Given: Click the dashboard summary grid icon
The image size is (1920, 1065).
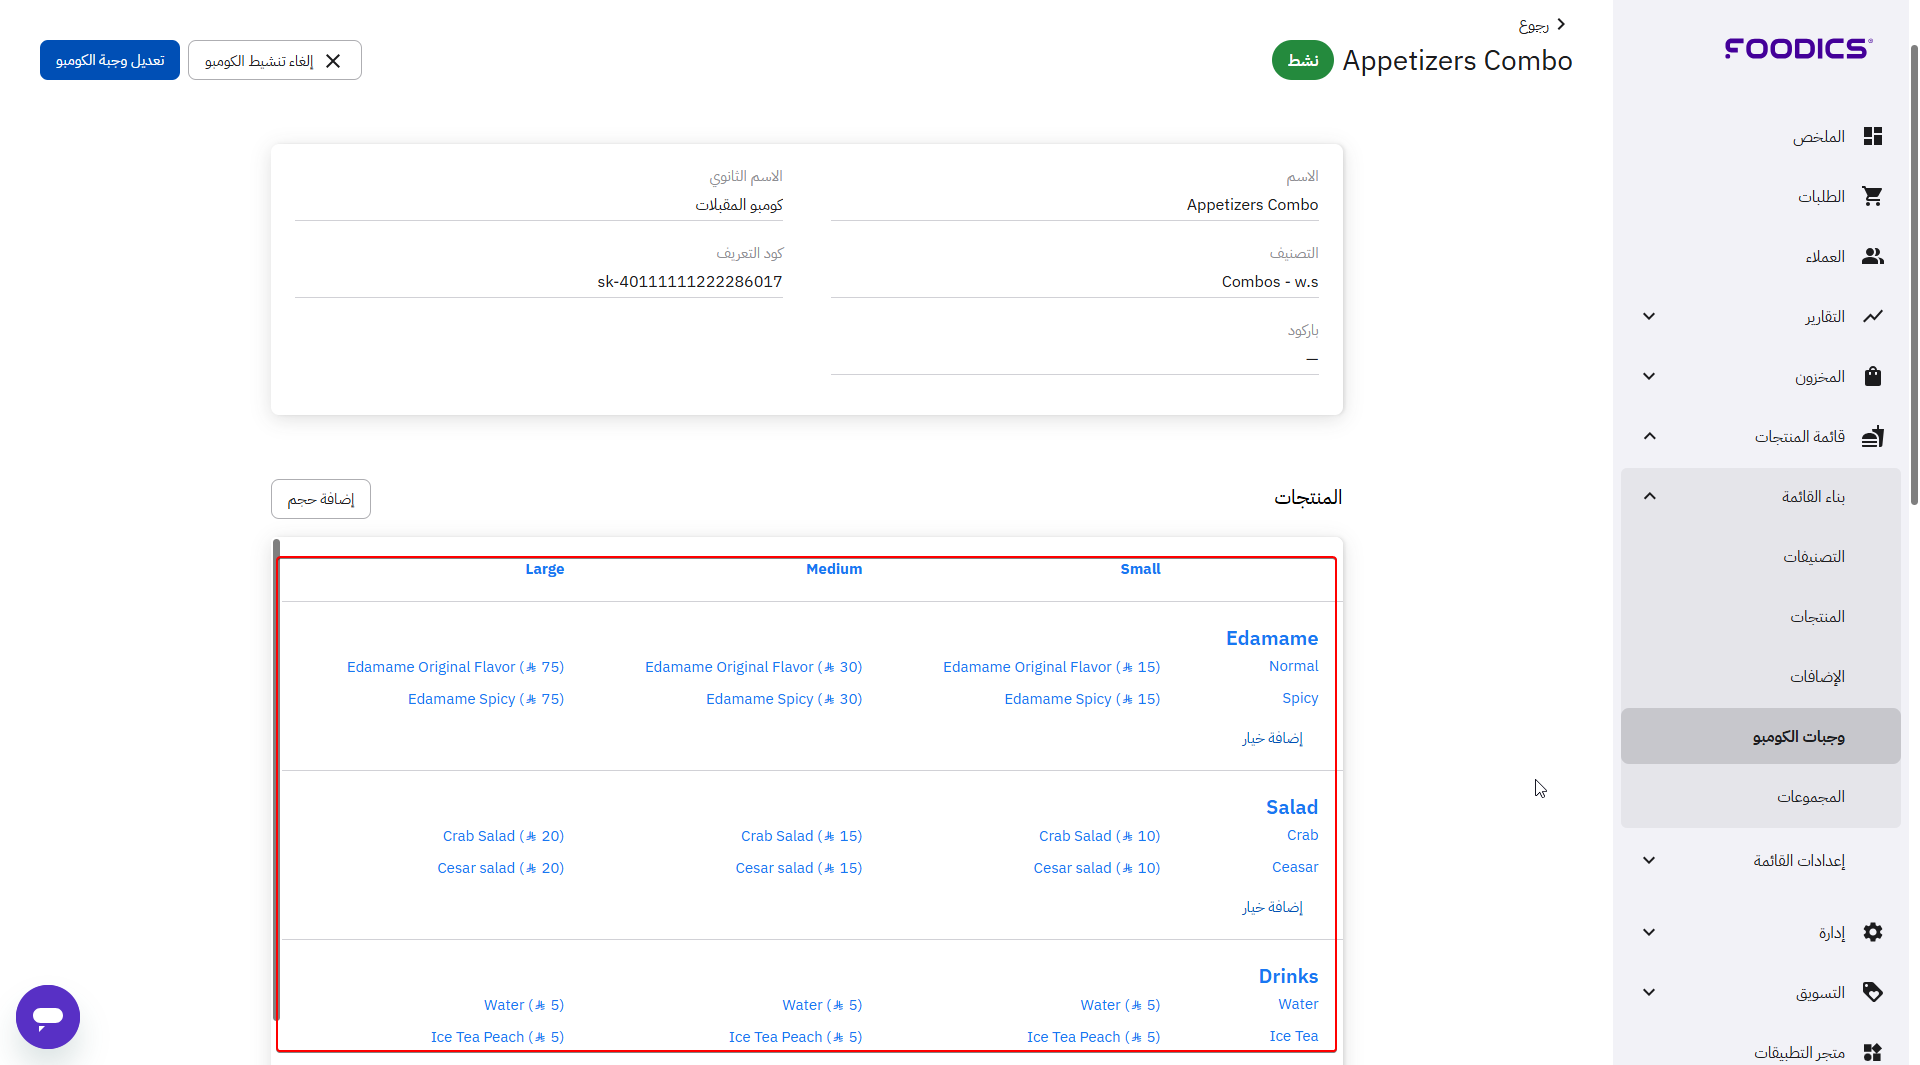Looking at the screenshot, I should (1872, 137).
